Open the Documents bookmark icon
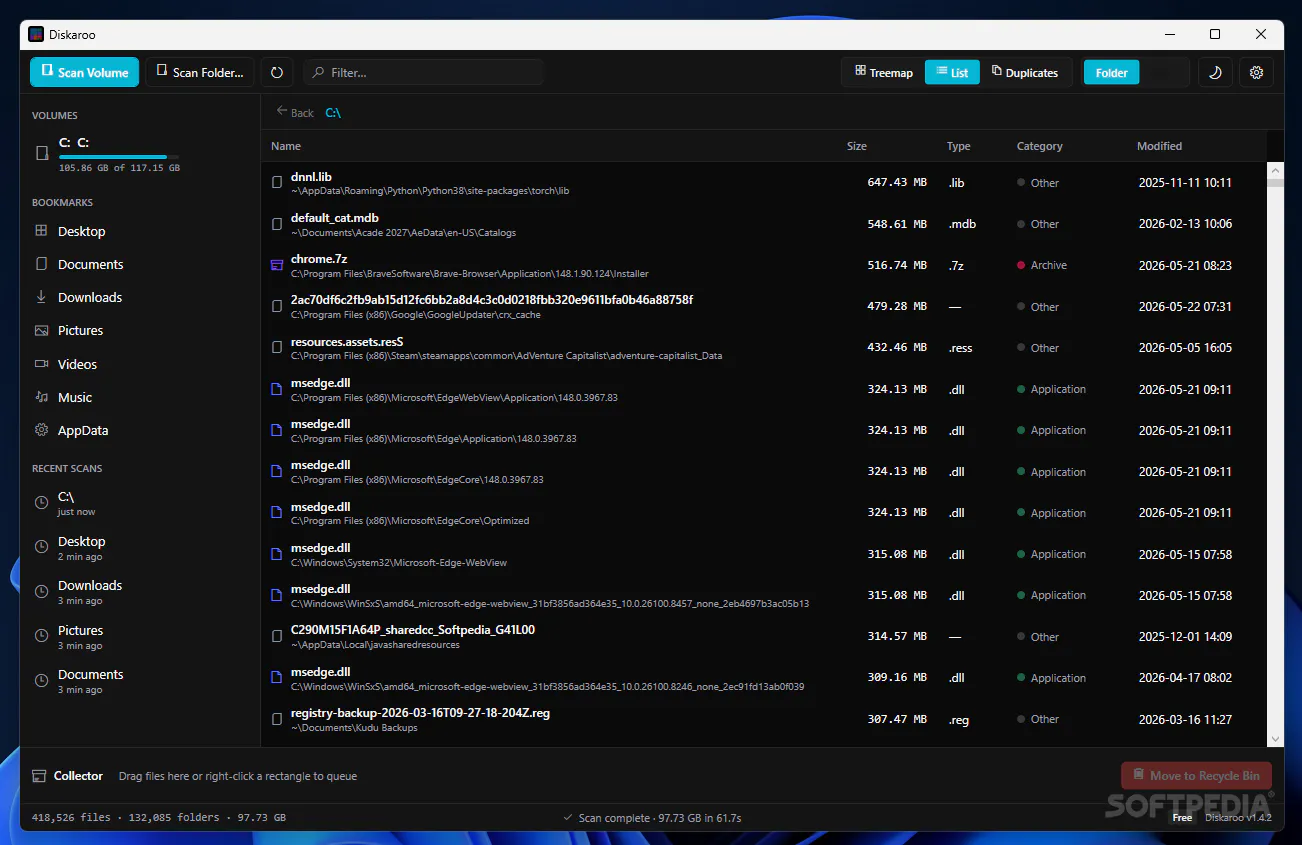This screenshot has height=845, width=1302. (x=41, y=264)
